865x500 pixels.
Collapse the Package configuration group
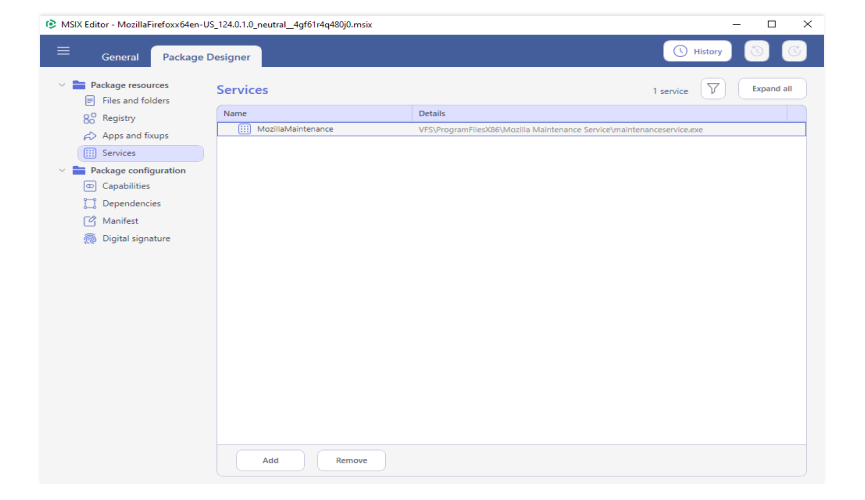pos(62,171)
